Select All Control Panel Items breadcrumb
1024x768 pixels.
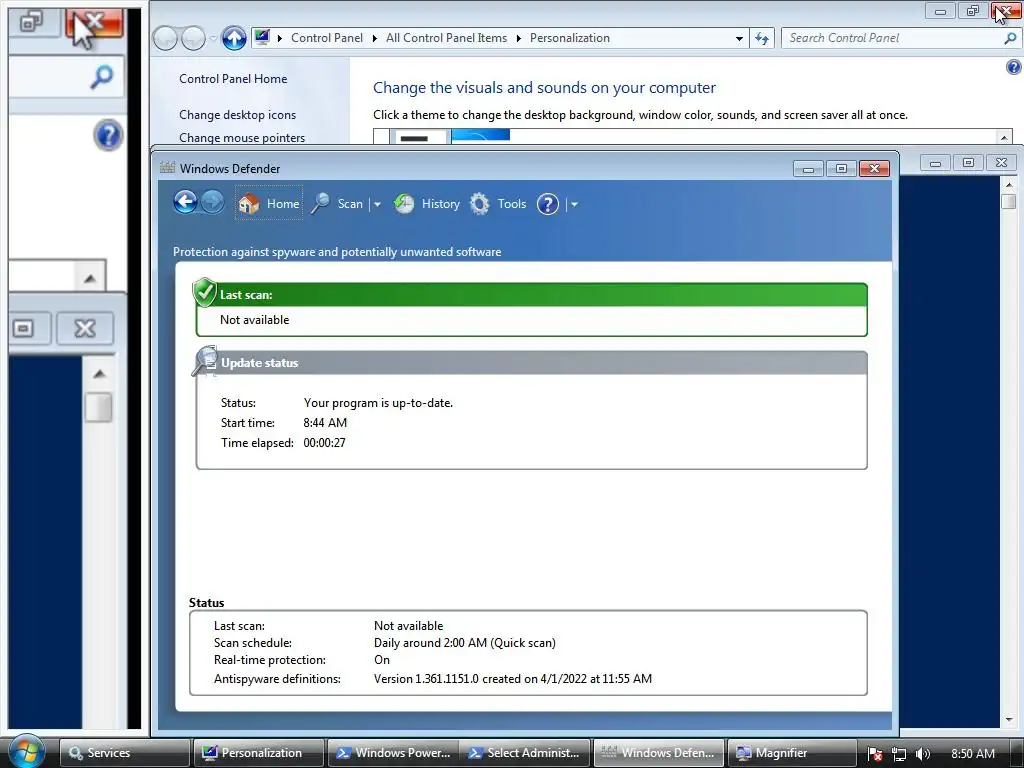[x=446, y=38]
